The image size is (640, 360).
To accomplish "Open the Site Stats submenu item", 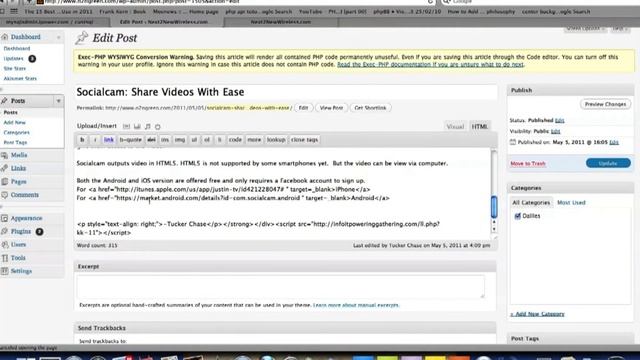I will 15,69.
